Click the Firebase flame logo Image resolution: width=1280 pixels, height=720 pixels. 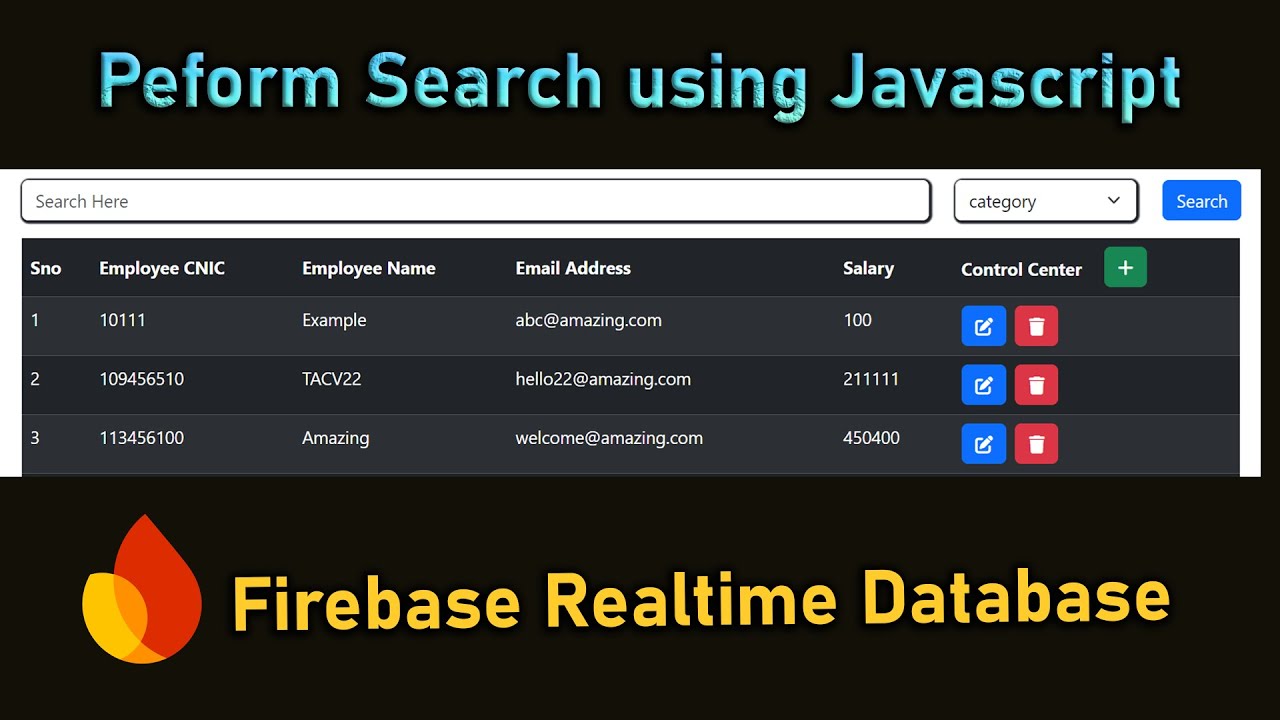[142, 588]
